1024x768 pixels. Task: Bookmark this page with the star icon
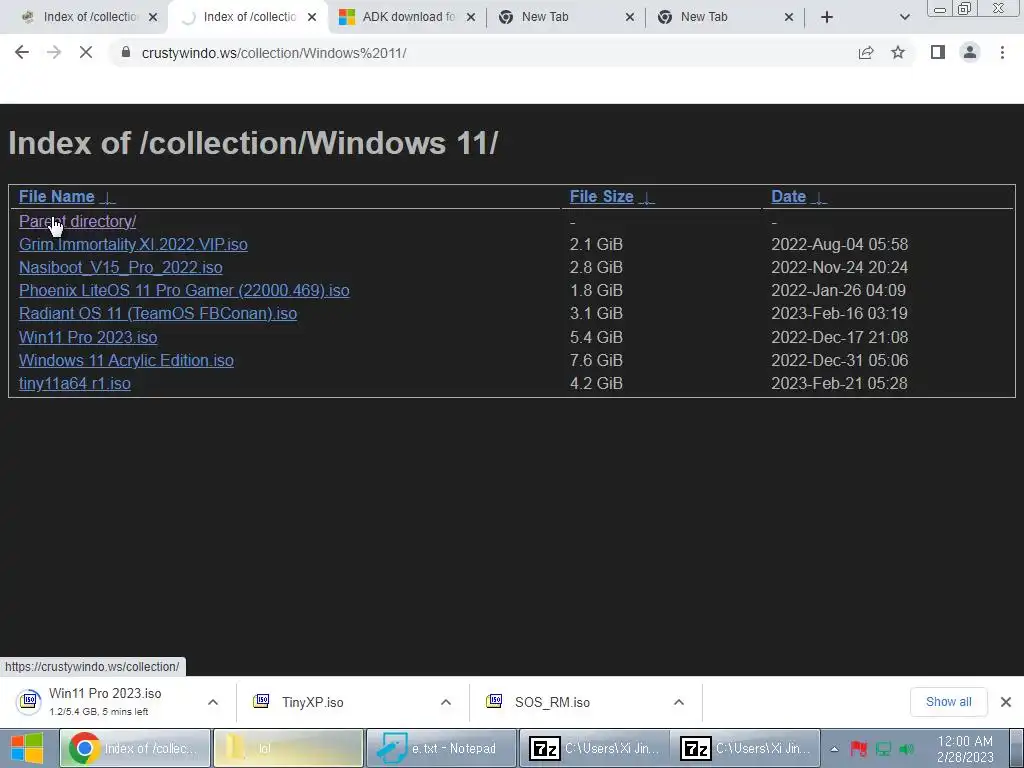pyautogui.click(x=898, y=52)
